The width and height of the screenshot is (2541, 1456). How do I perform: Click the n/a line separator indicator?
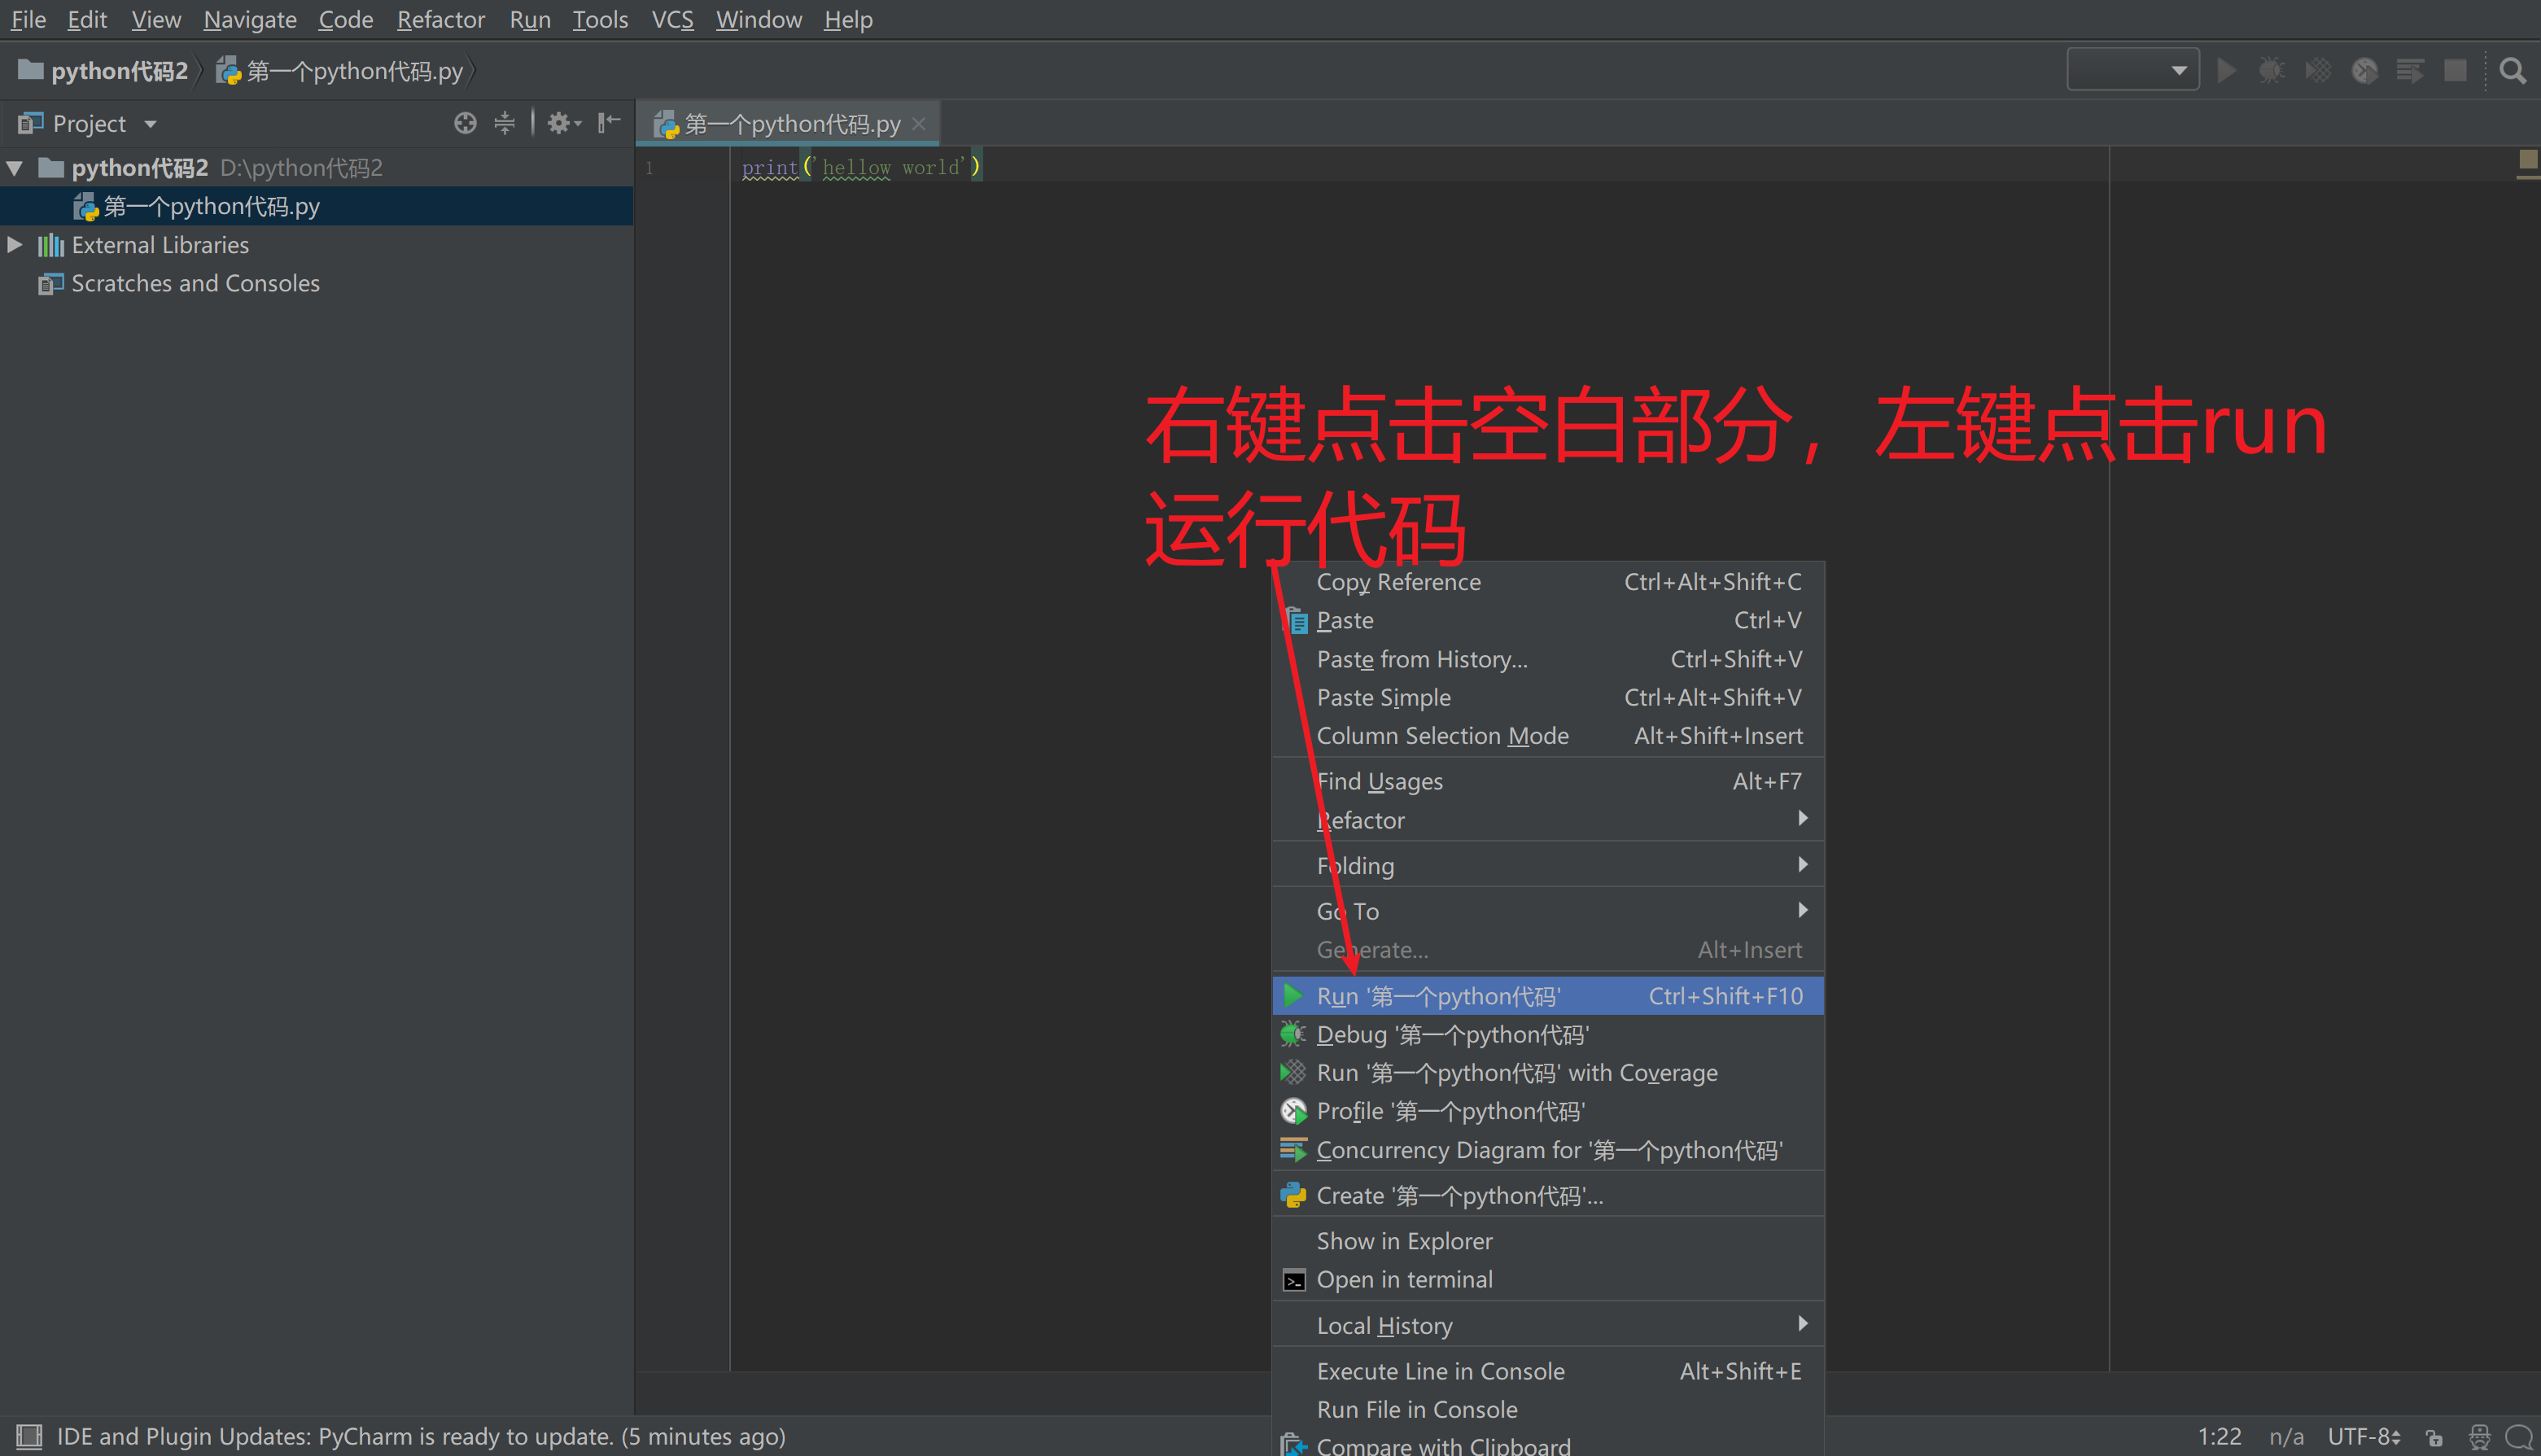coord(2286,1437)
